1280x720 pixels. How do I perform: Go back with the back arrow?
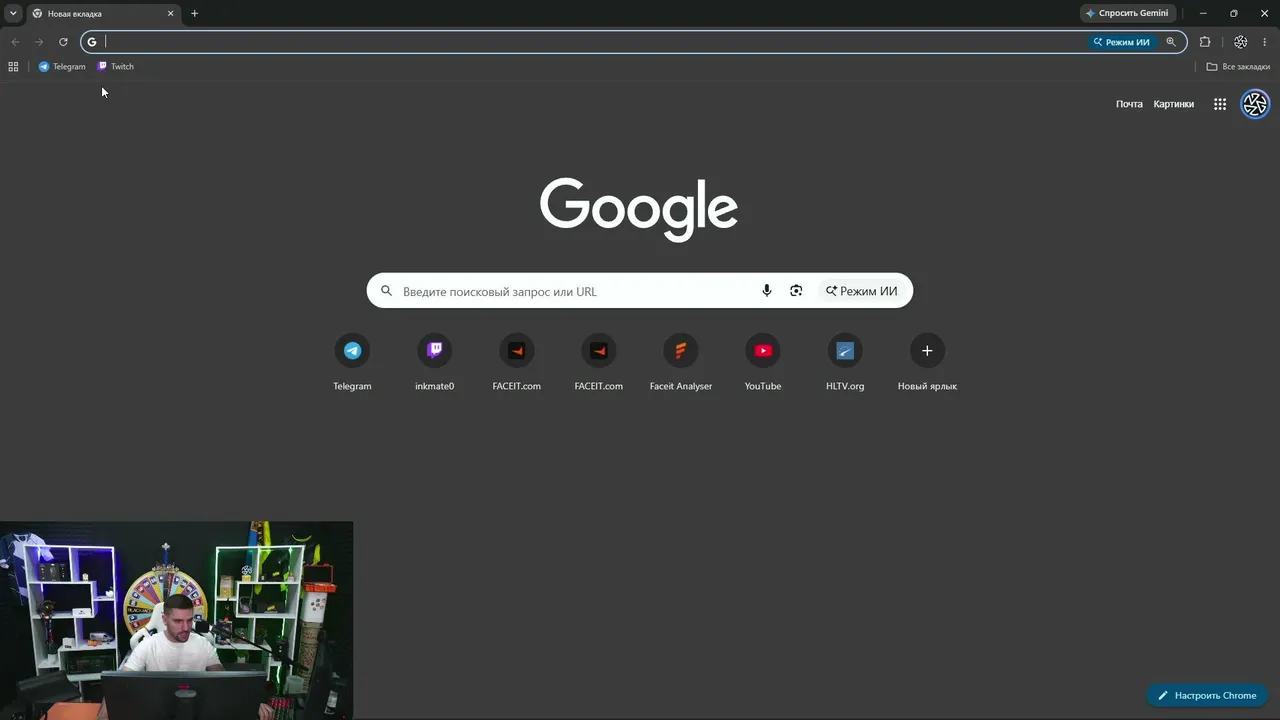15,42
